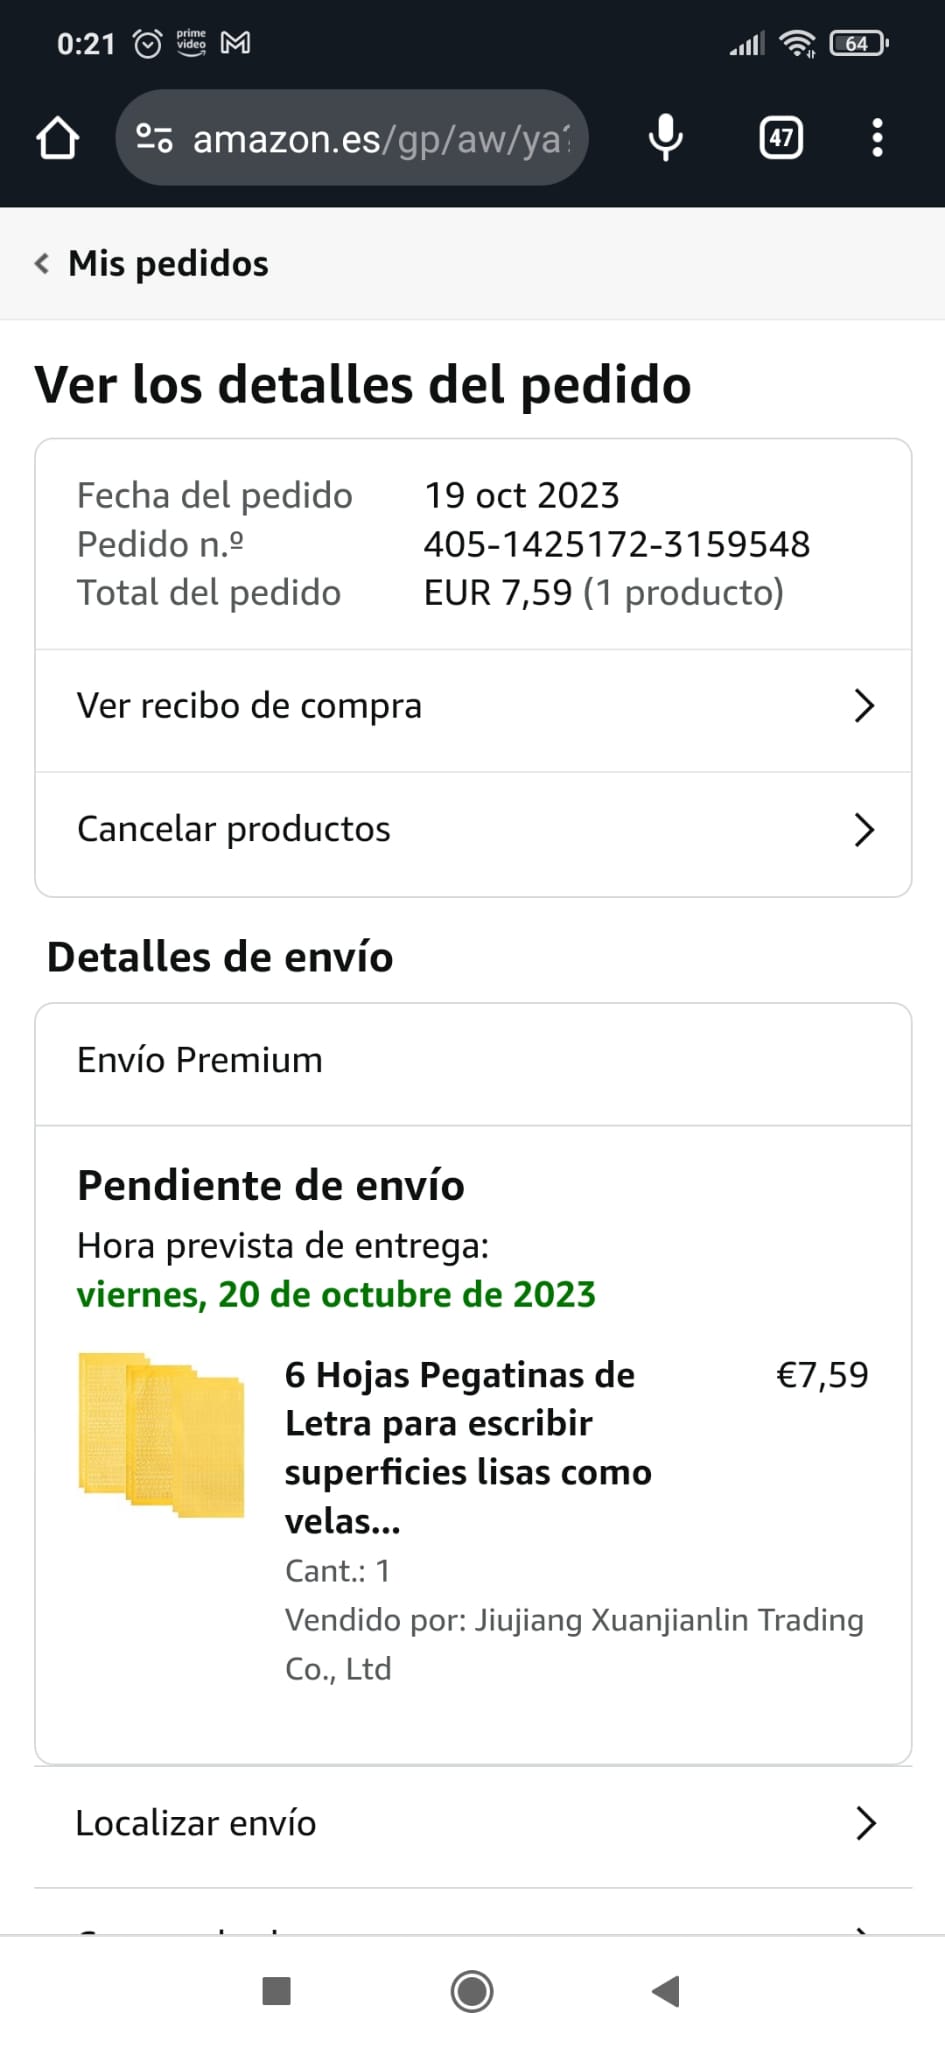Open the browser three-dot menu
Image resolution: width=945 pixels, height=2048 pixels.
pyautogui.click(x=877, y=138)
